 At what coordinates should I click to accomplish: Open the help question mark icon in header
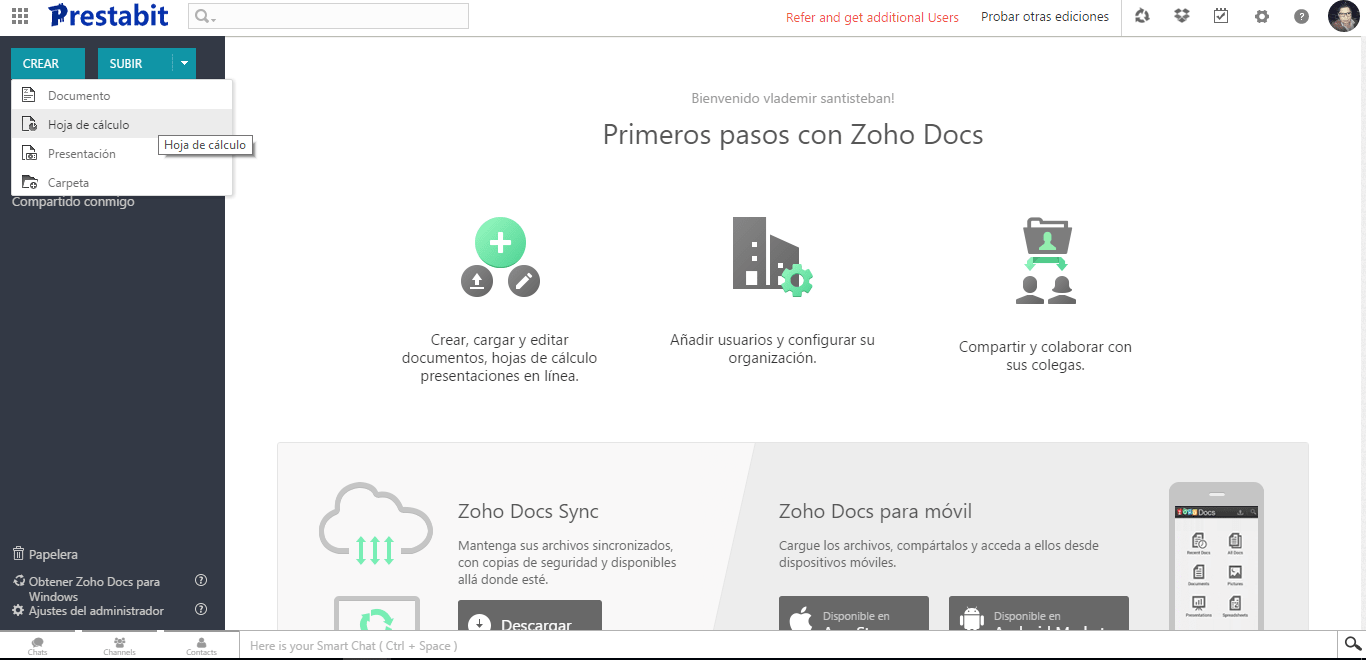coord(1301,17)
